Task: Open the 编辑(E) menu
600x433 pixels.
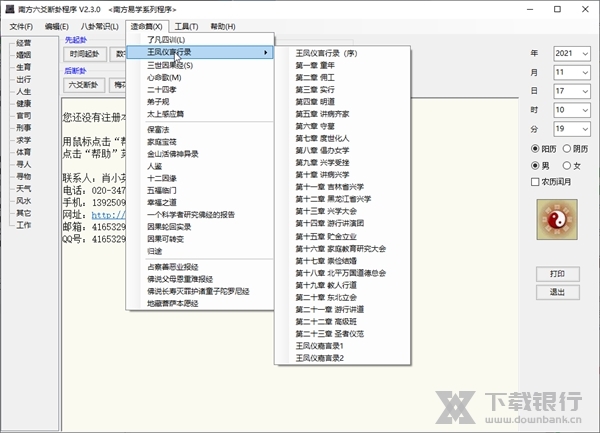Action: click(57, 26)
